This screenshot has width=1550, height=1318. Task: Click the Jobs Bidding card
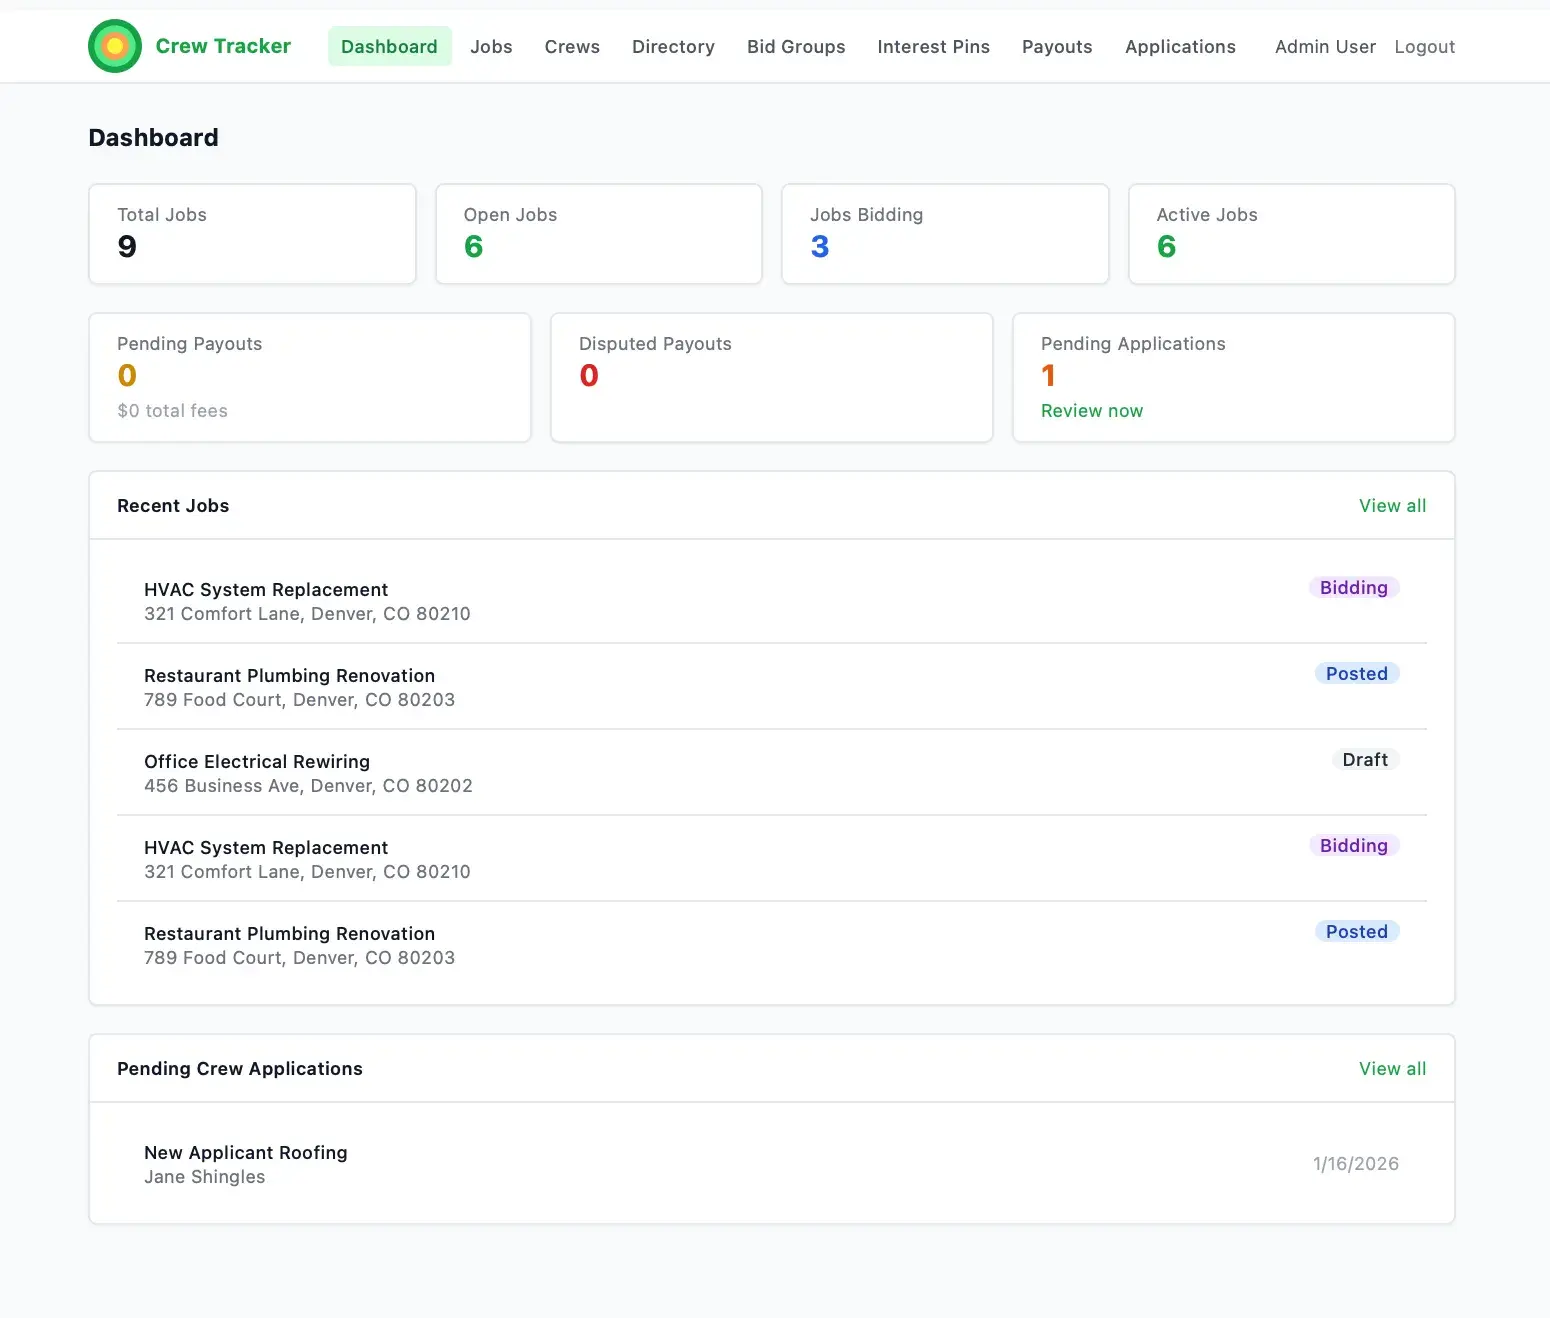(x=945, y=234)
